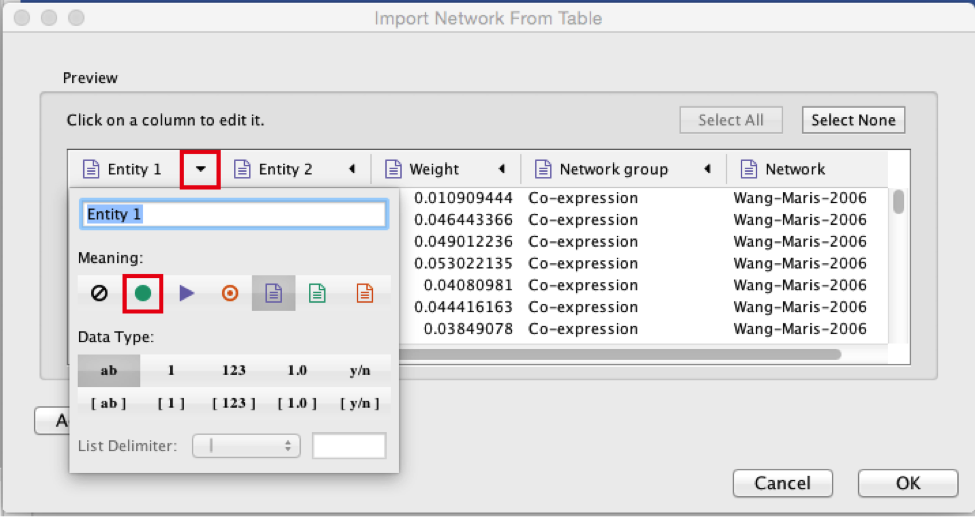This screenshot has width=975, height=517.
Task: Collapse the Entity 1 column dropdown arrow
Action: pos(201,169)
